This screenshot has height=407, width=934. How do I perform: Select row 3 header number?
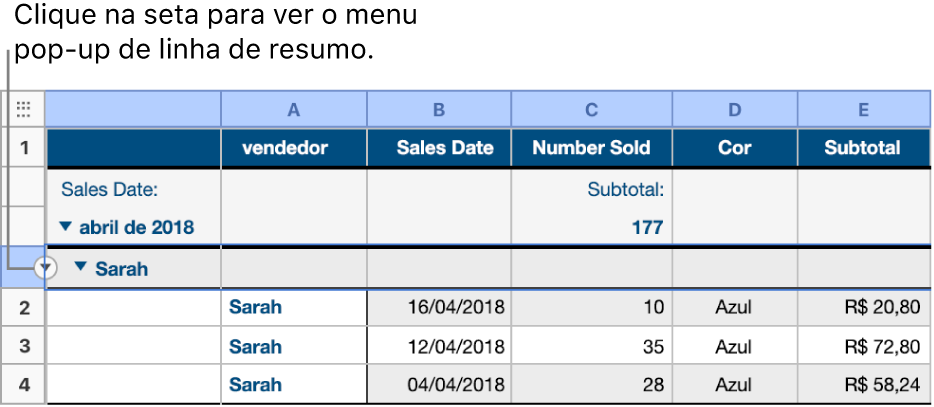pyautogui.click(x=24, y=346)
